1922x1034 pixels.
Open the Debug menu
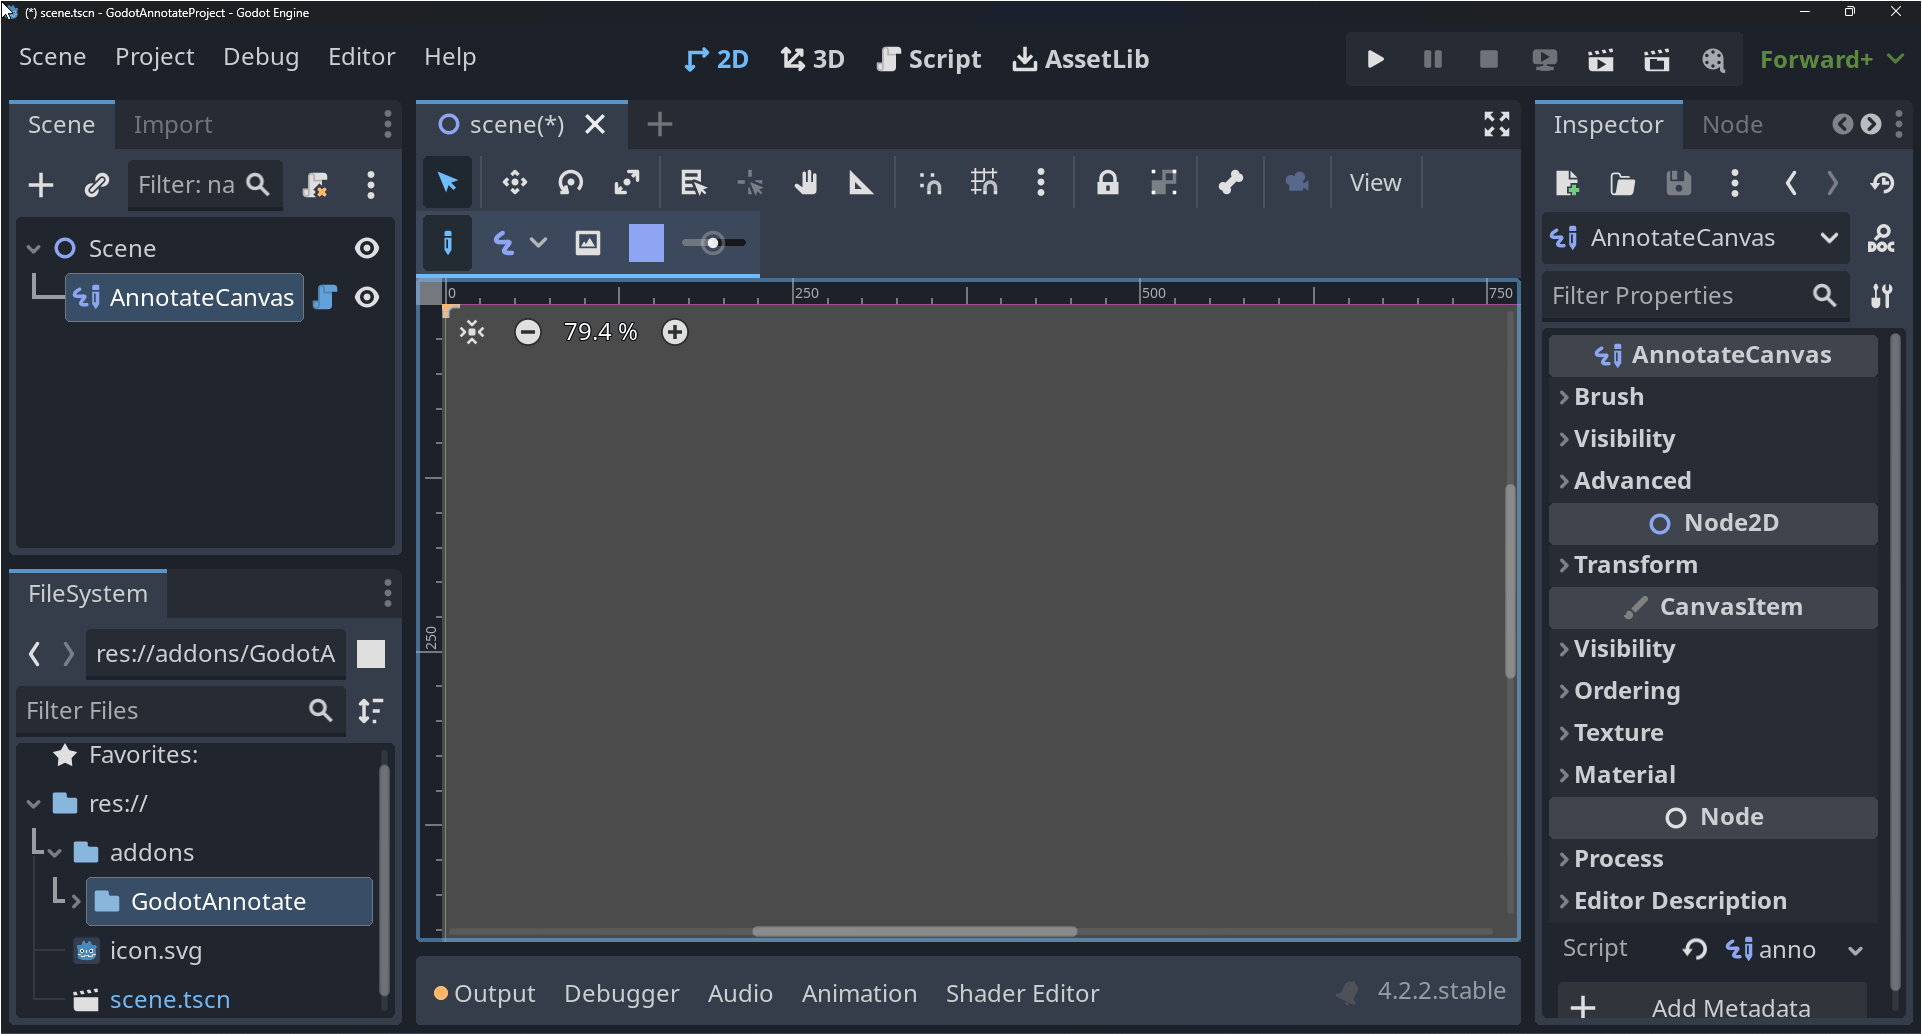click(261, 57)
